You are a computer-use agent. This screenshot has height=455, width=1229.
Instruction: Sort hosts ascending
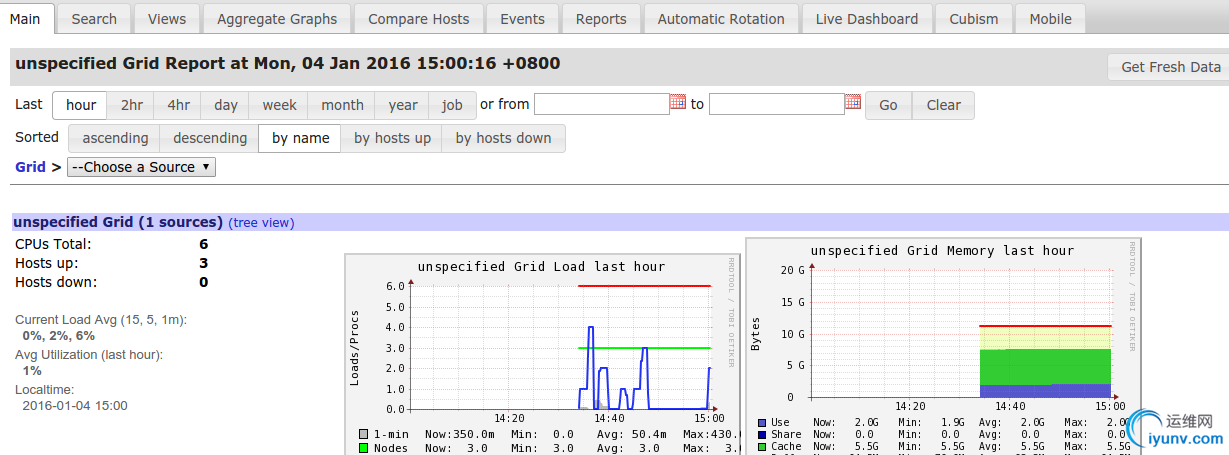[x=115, y=138]
